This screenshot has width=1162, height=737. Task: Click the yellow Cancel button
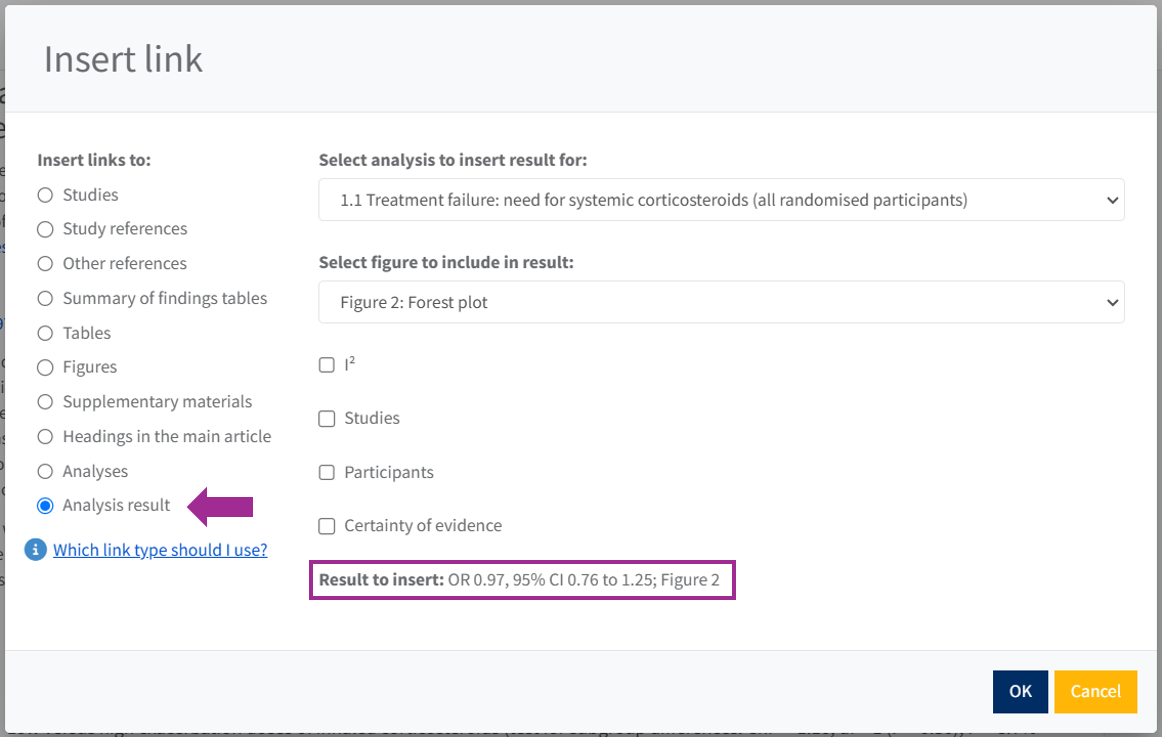[x=1095, y=691]
